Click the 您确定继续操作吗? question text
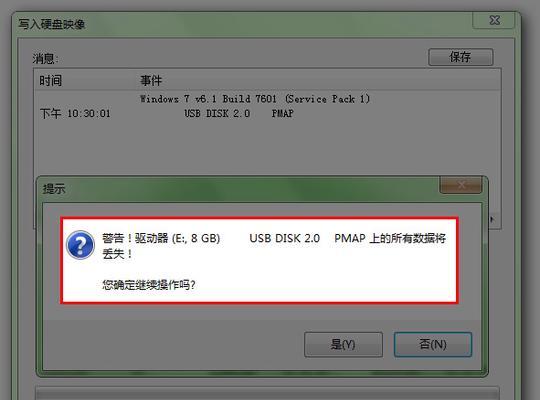Image resolution: width=540 pixels, height=400 pixels. [x=149, y=285]
